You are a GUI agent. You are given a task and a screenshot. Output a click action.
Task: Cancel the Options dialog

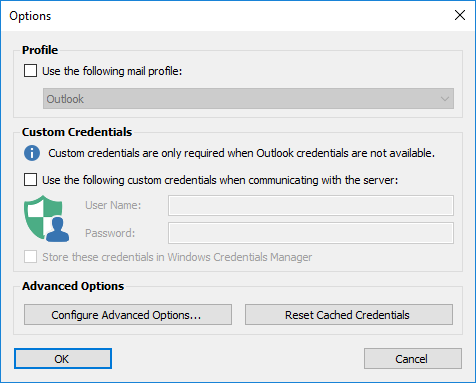click(413, 359)
